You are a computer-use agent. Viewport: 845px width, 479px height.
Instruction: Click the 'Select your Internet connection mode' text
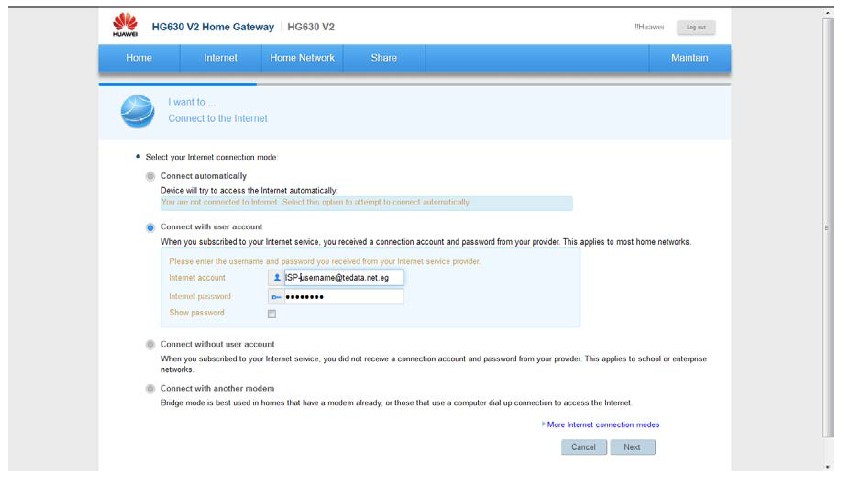tap(211, 157)
